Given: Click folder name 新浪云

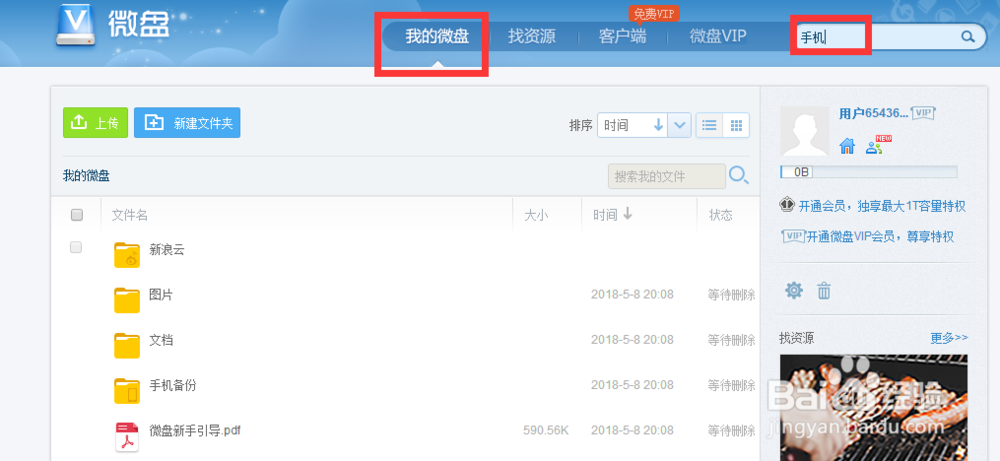Looking at the screenshot, I should 166,249.
